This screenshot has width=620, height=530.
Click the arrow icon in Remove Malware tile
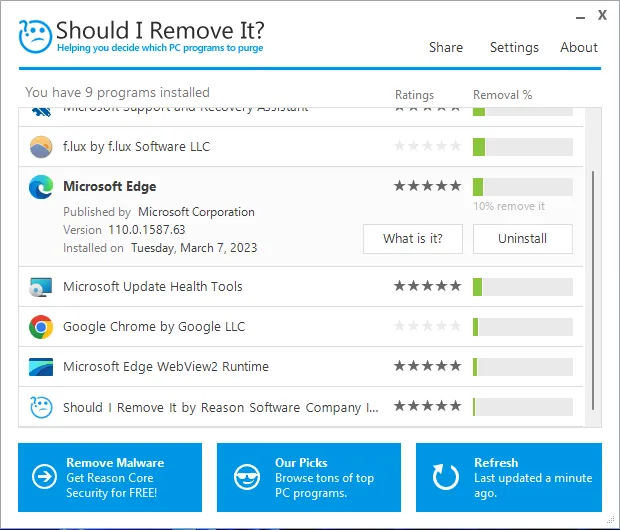44,477
